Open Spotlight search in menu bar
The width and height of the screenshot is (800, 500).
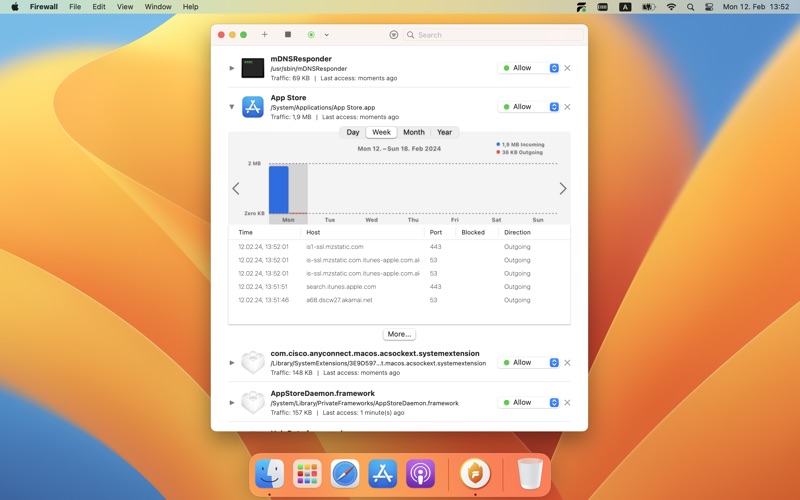click(x=690, y=7)
